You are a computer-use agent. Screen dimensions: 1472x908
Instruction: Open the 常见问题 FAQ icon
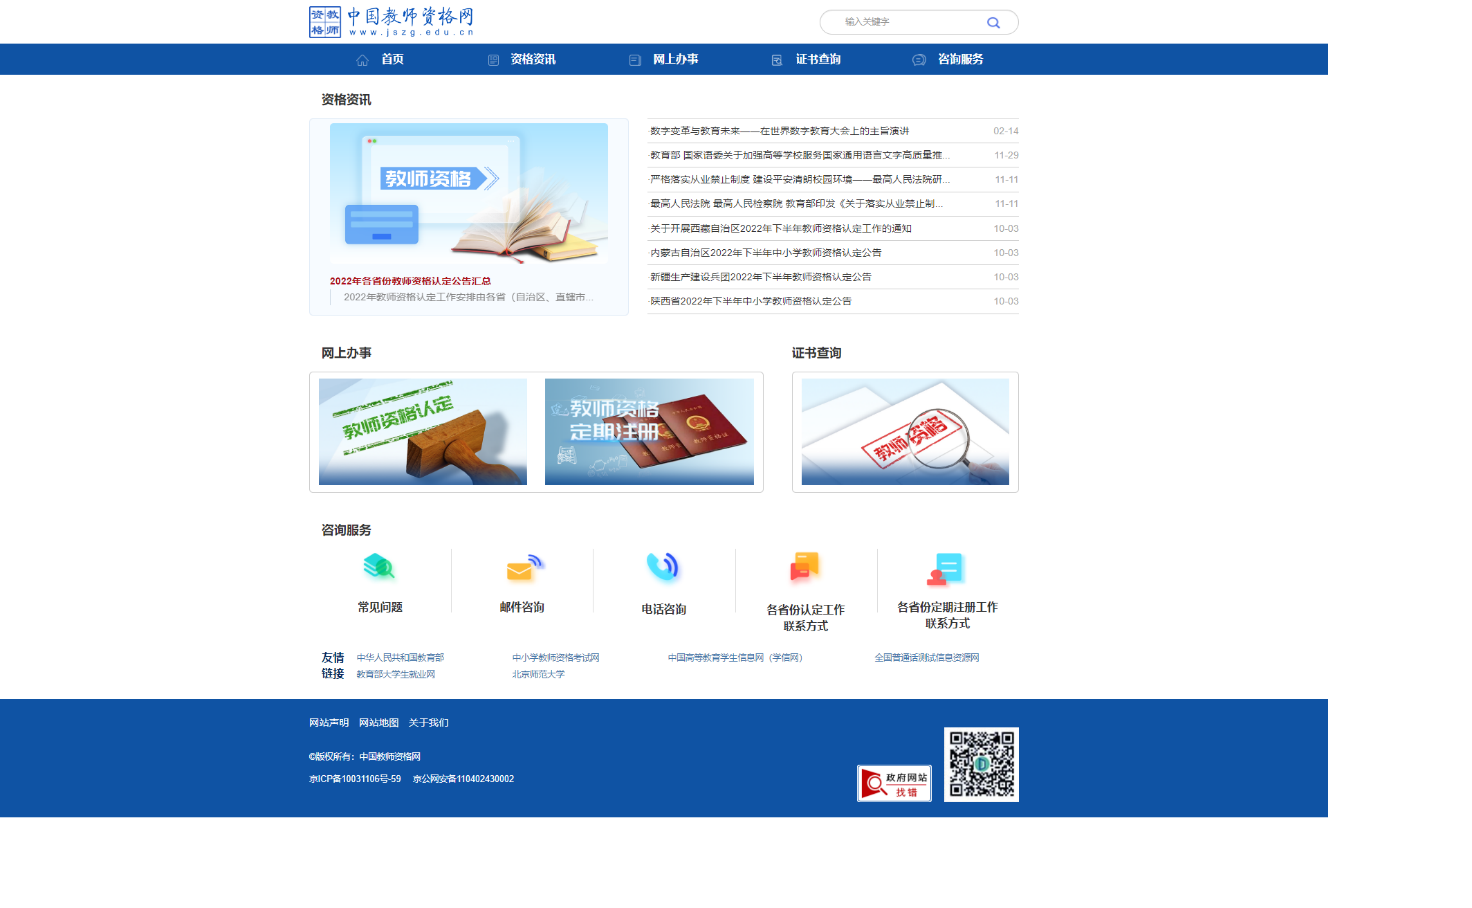pyautogui.click(x=379, y=568)
